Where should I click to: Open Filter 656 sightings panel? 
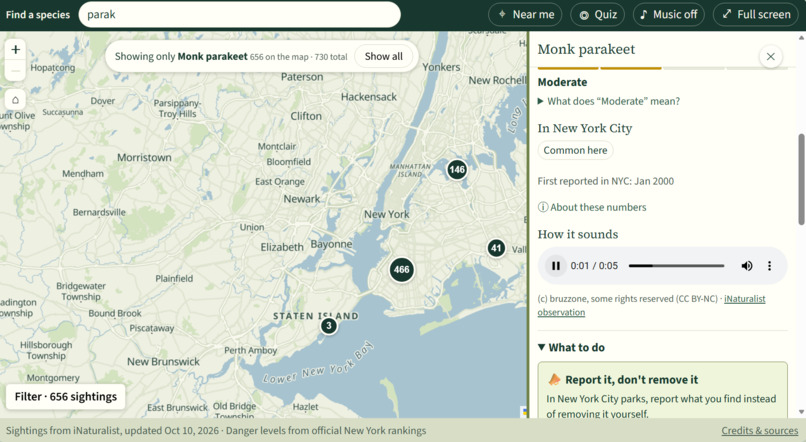pos(65,396)
